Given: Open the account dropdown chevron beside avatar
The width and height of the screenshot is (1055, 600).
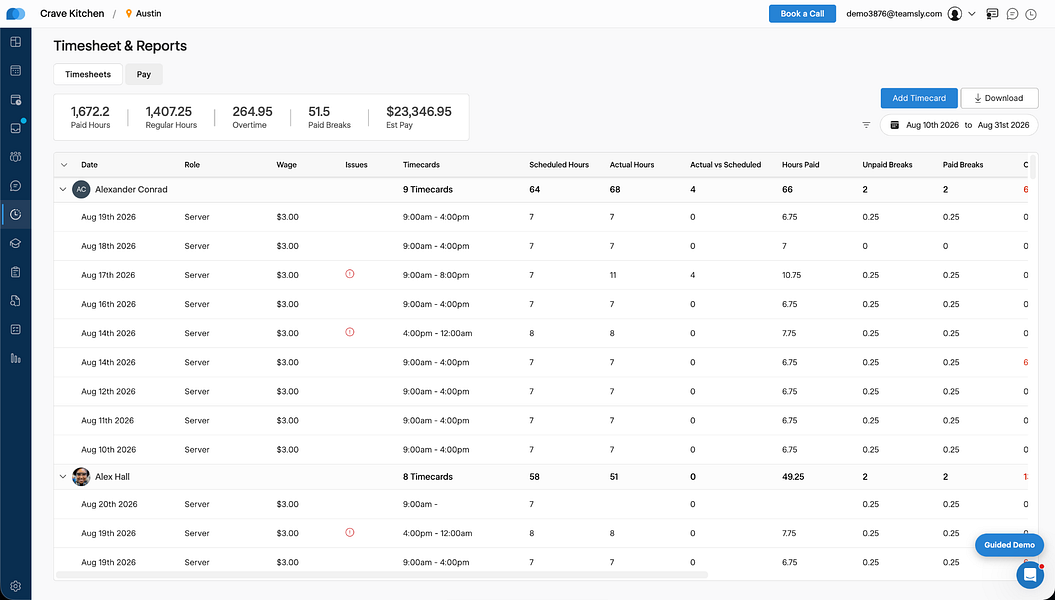Looking at the screenshot, I should (x=972, y=13).
